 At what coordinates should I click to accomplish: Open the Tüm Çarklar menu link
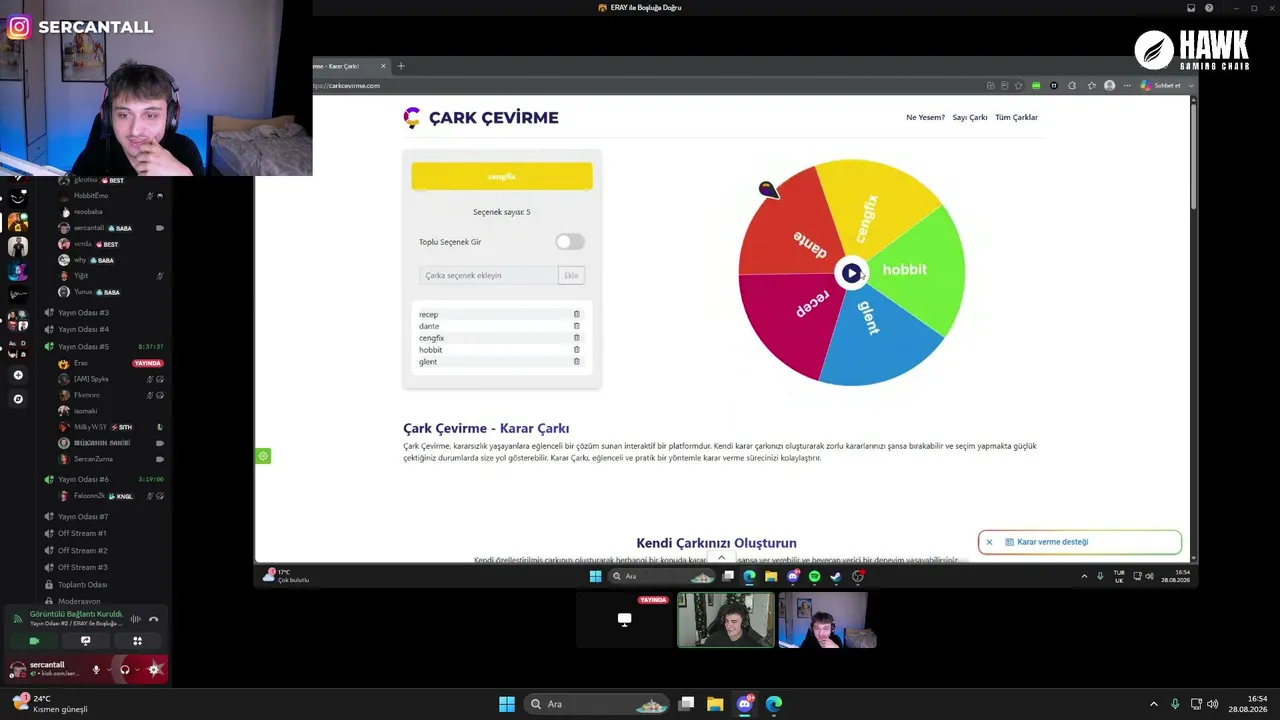pos(1016,117)
